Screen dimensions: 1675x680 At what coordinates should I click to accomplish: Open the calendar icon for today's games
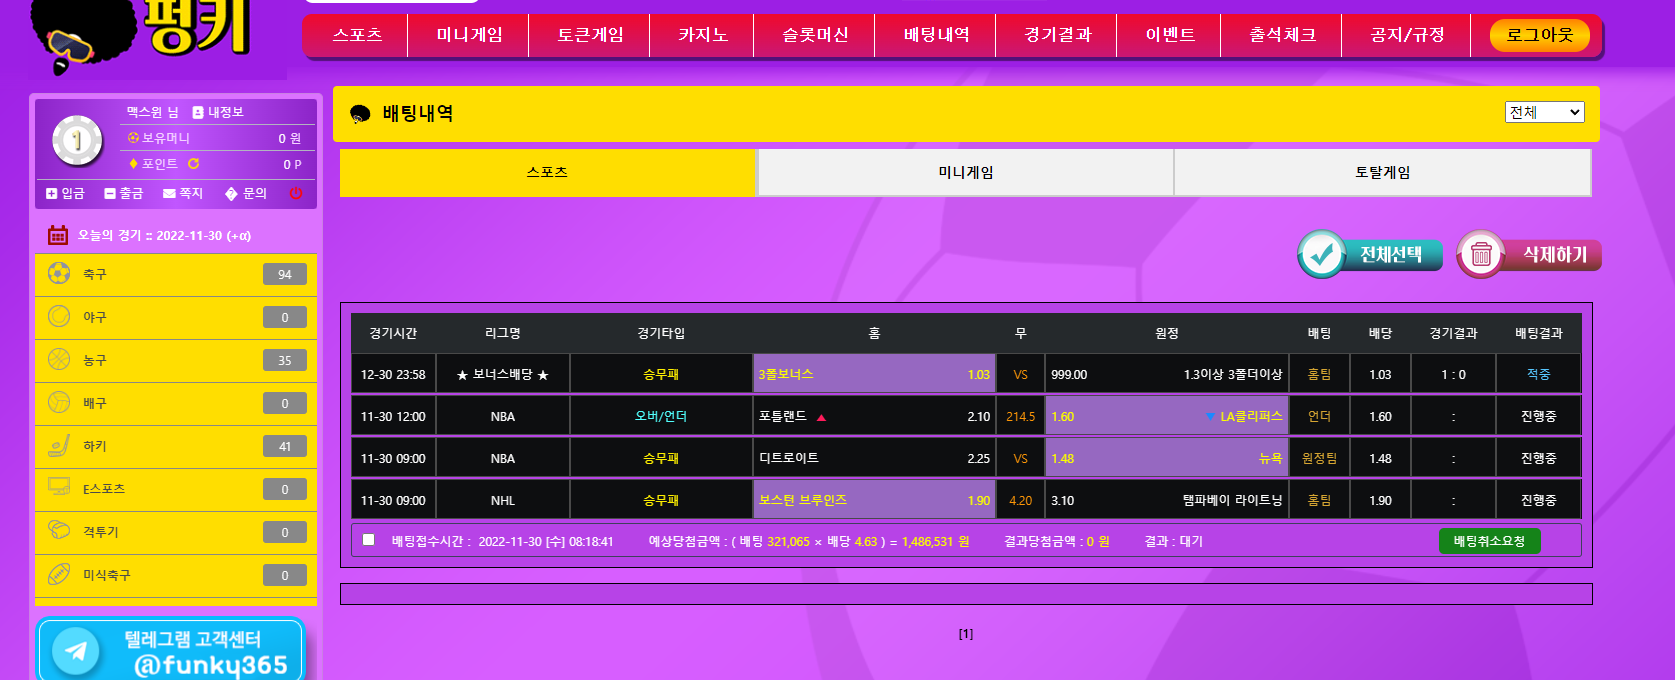point(58,235)
